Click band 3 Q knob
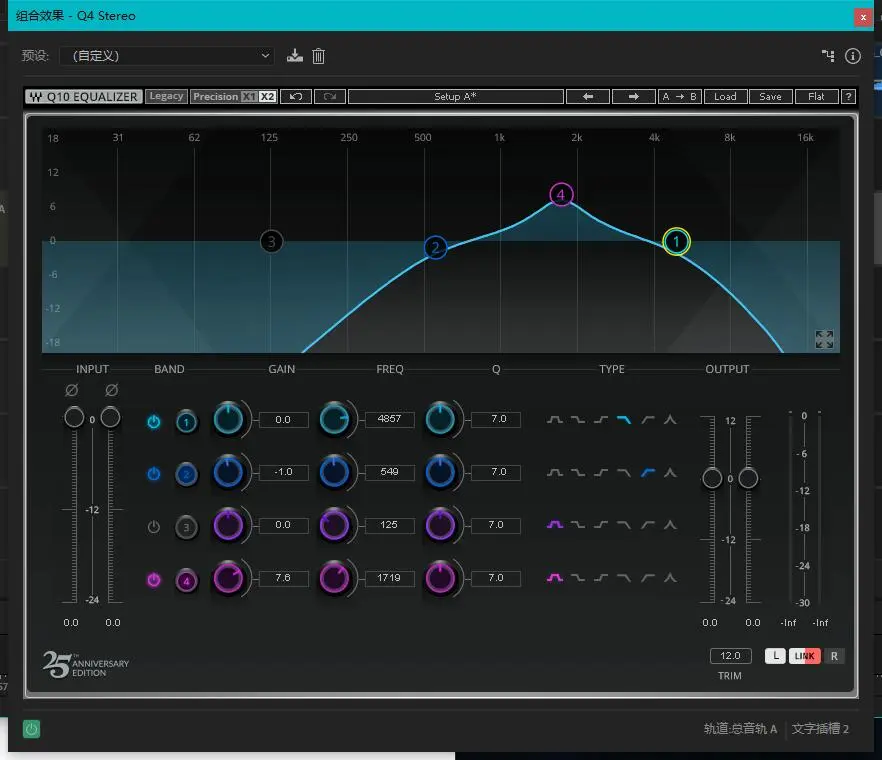The image size is (882, 760). (440, 525)
